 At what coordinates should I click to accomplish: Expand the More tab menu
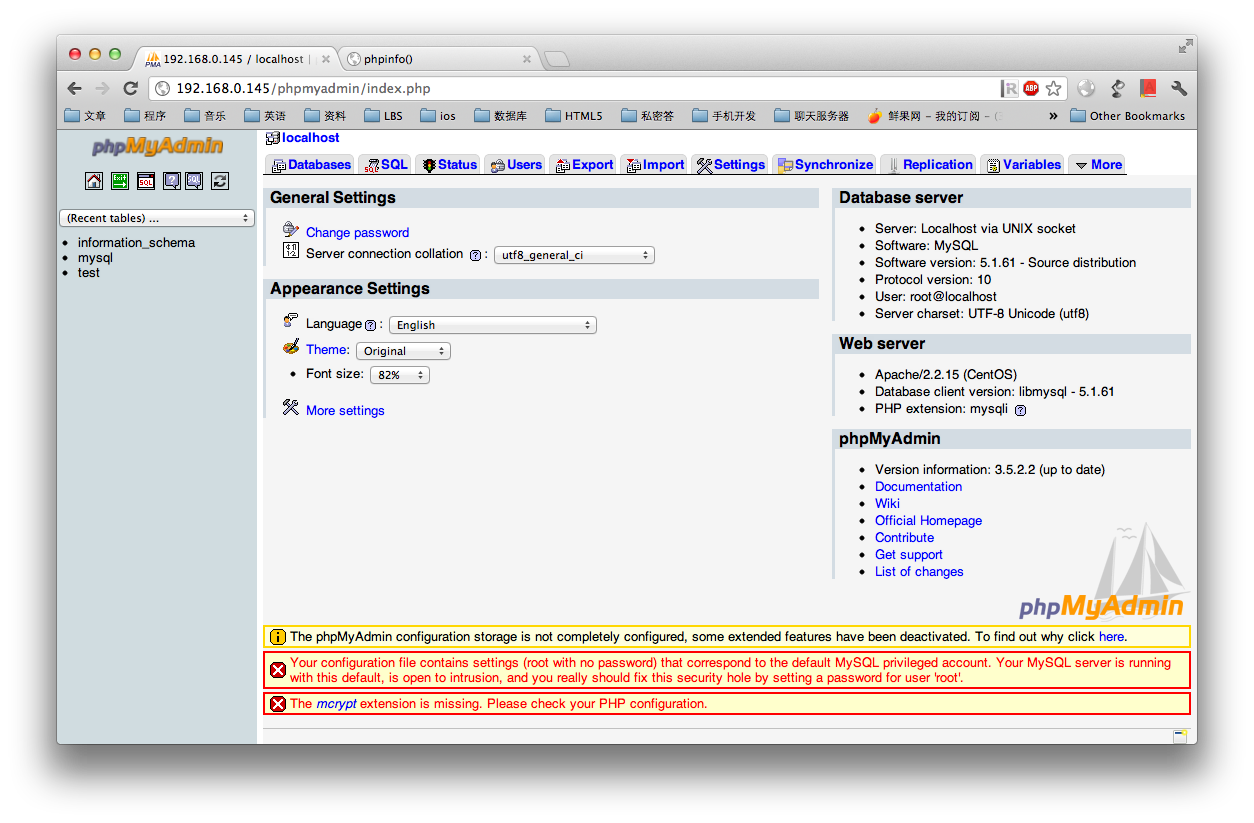[1098, 165]
